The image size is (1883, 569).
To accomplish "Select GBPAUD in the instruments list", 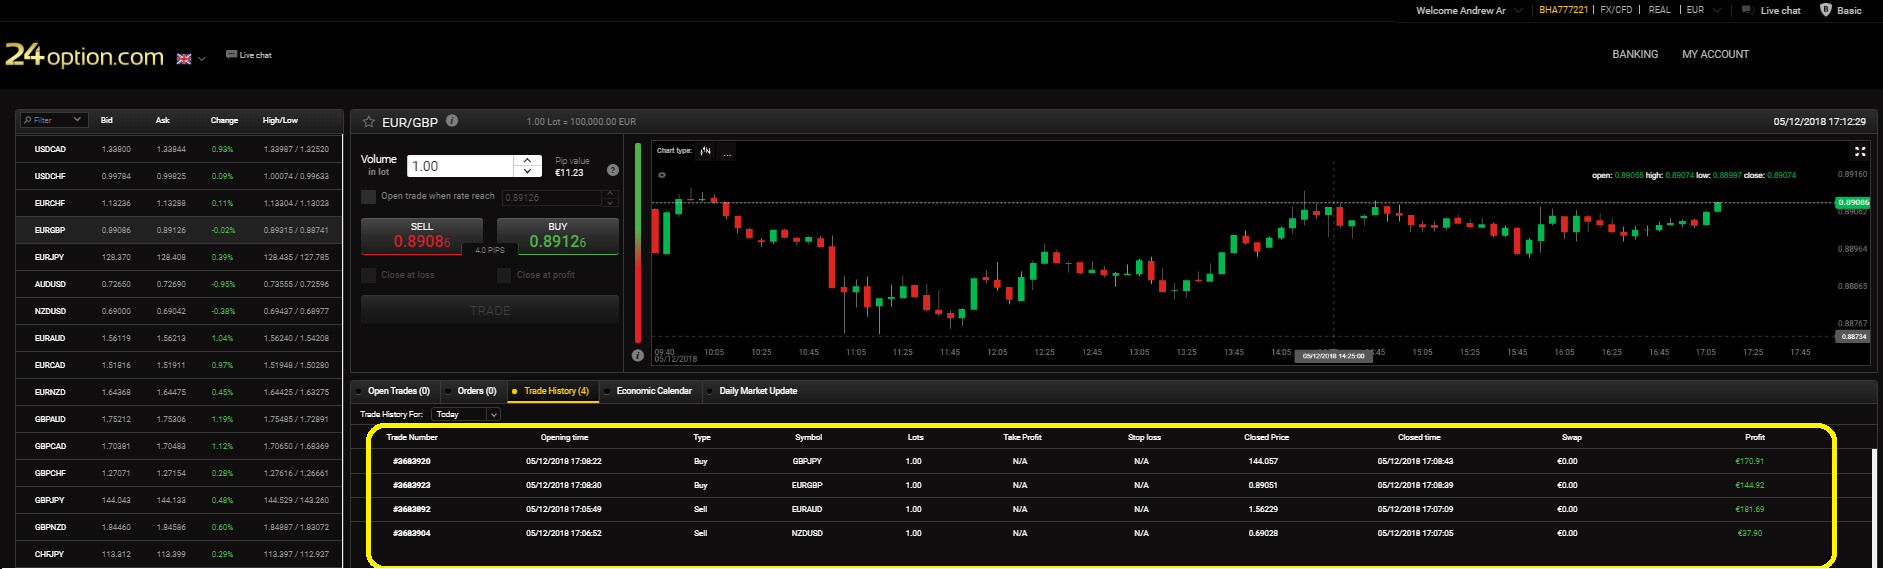I will pos(180,419).
